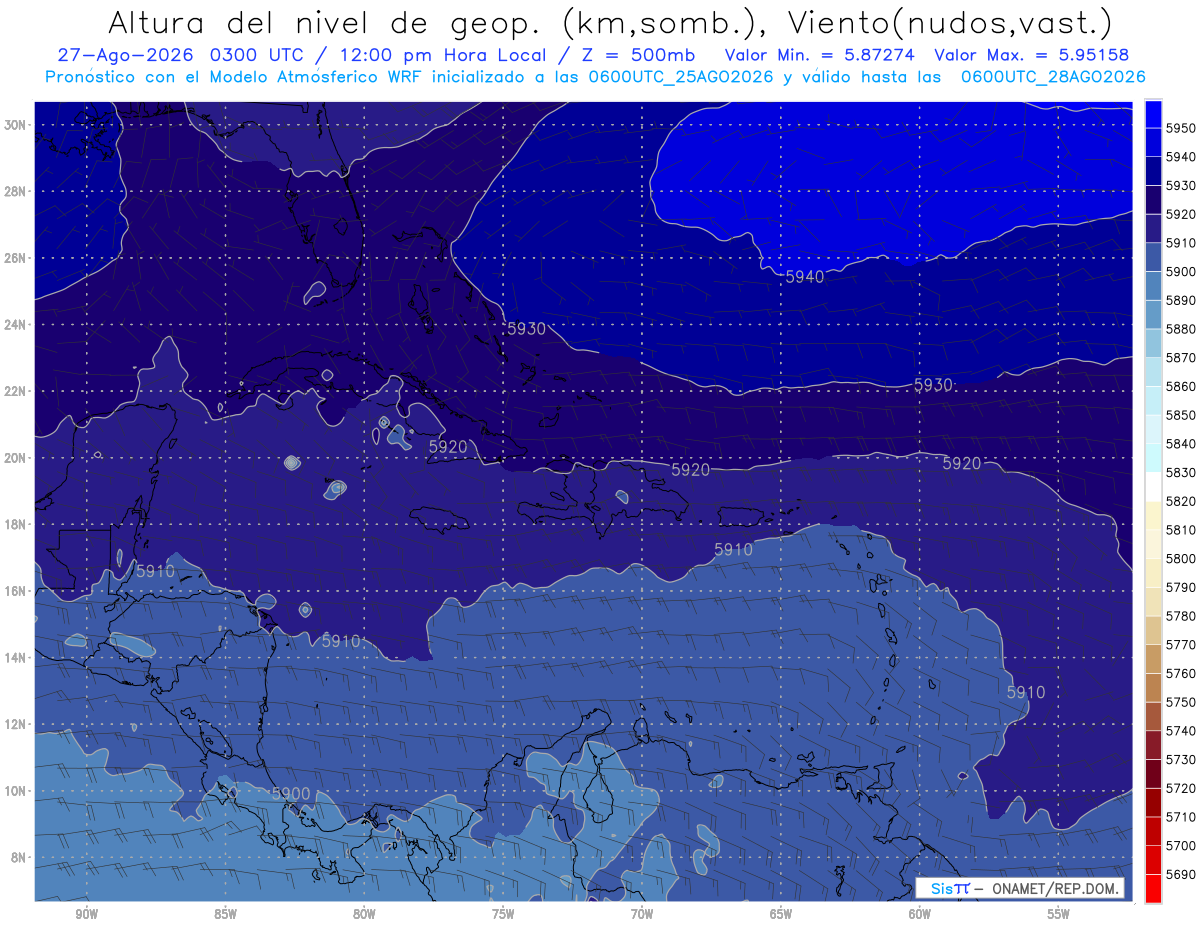
Task: Click the 28N latitude axis label
Action: pos(15,191)
